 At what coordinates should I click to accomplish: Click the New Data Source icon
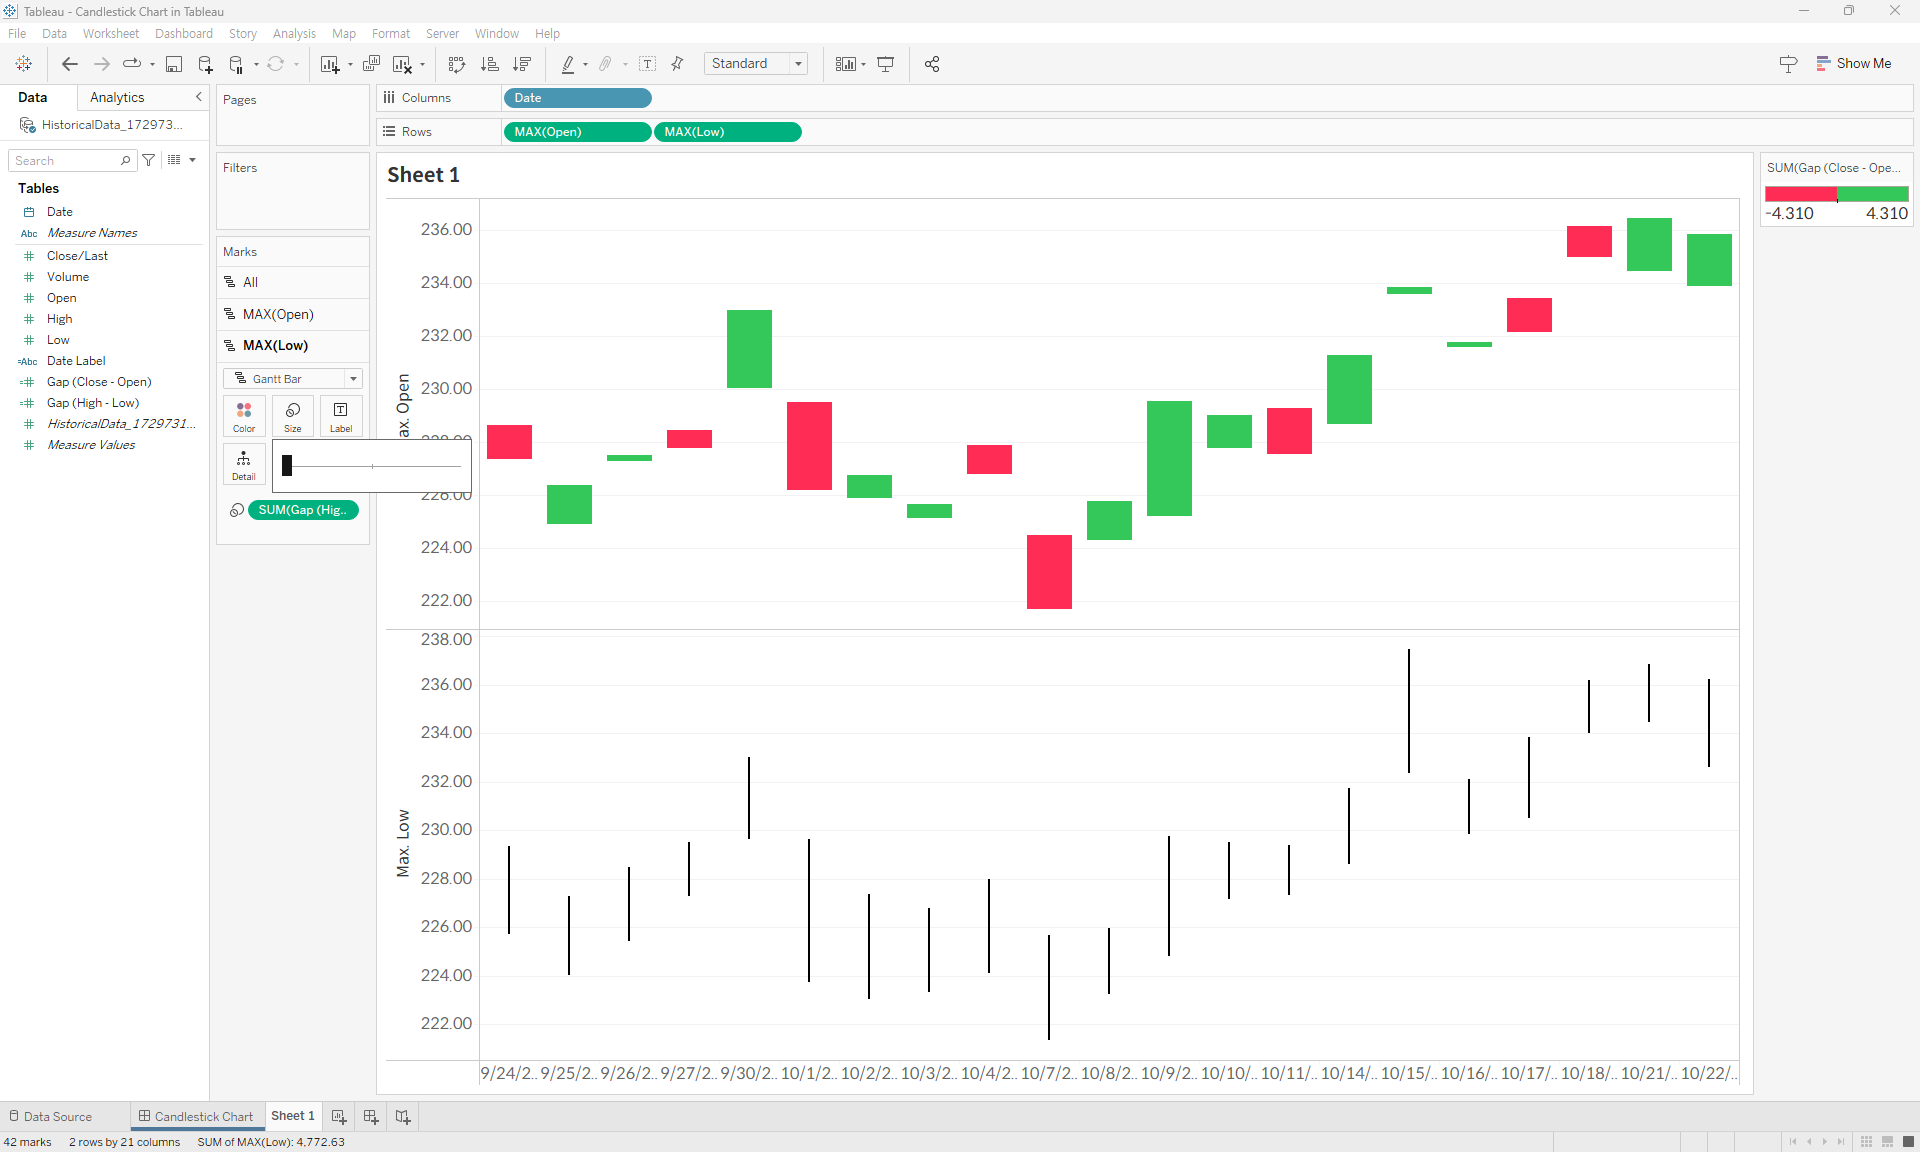205,64
